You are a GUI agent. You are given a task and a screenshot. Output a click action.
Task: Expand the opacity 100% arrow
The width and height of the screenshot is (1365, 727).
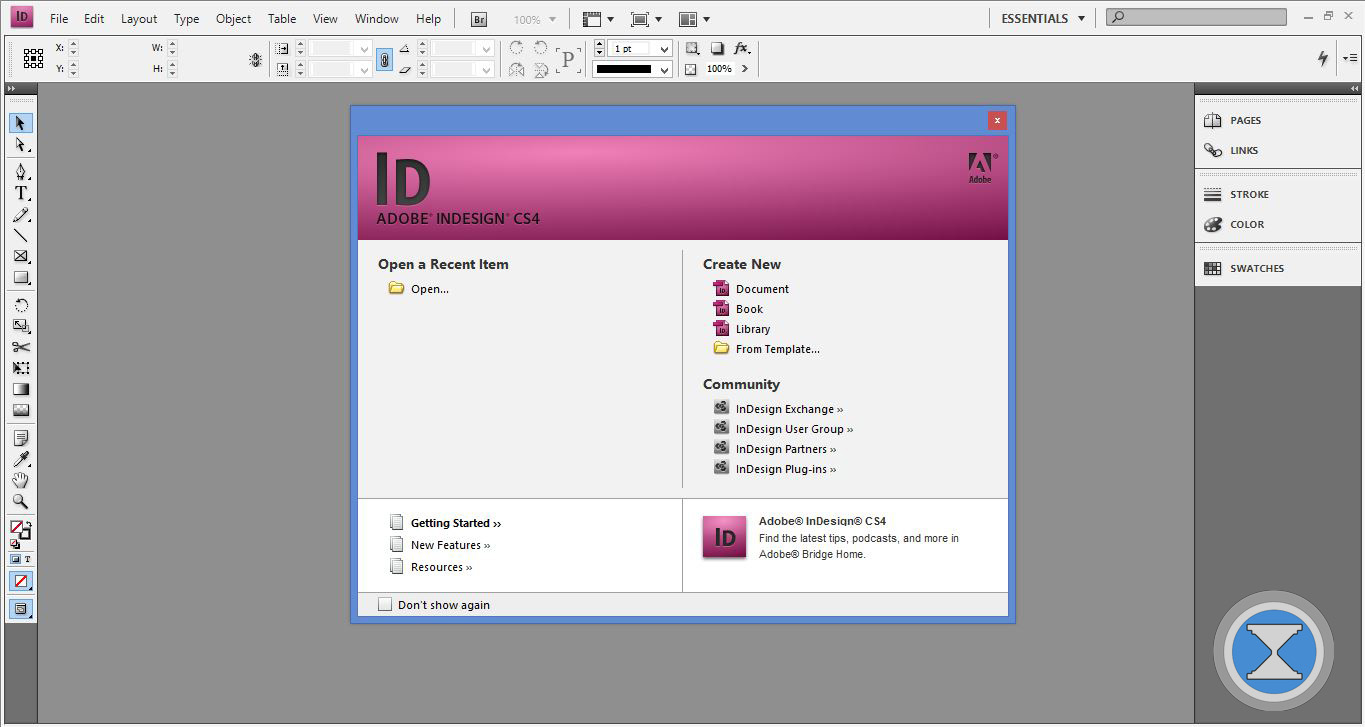click(744, 69)
